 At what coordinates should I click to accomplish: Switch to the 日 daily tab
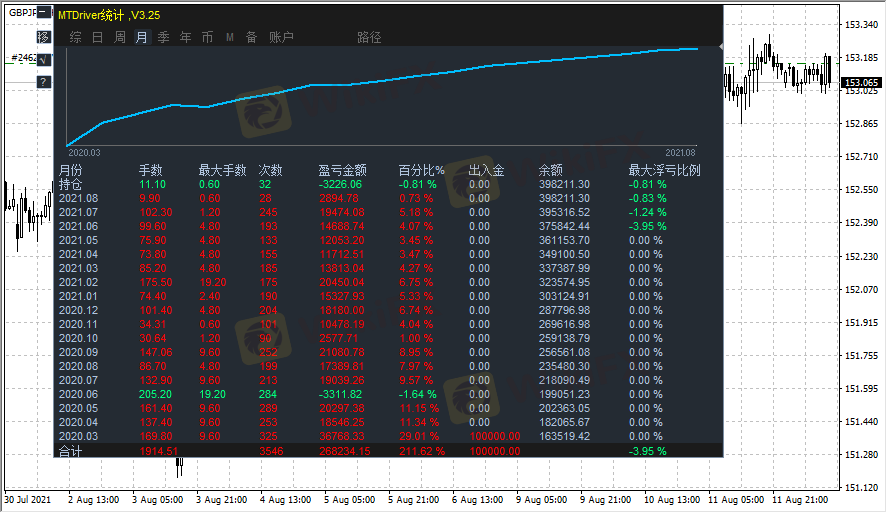click(97, 37)
